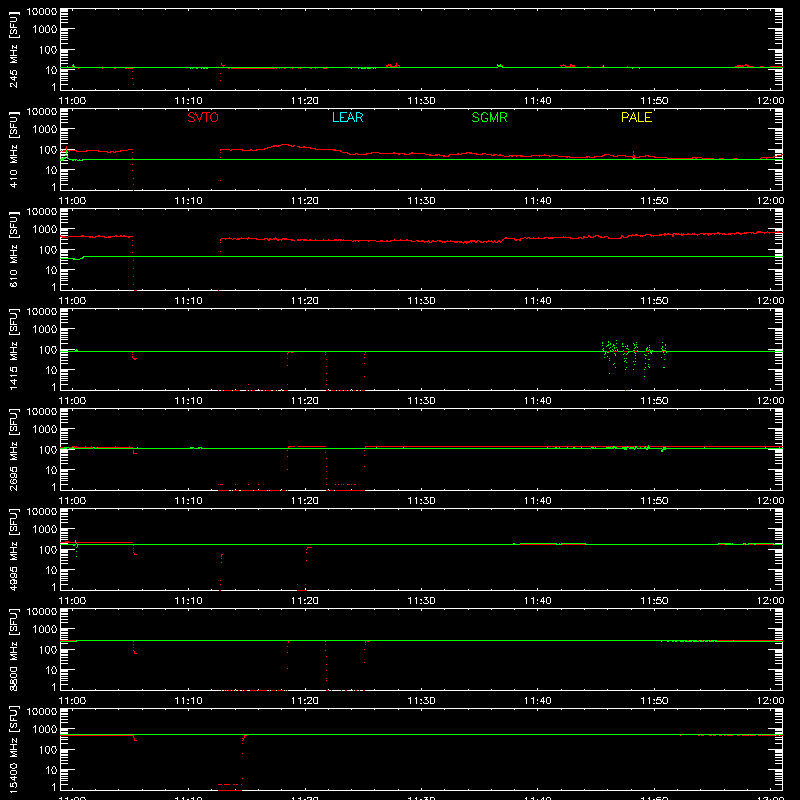Screen dimensions: 800x800
Task: Click 11:40 time label under 4995 MHz plot
Action: [538, 601]
